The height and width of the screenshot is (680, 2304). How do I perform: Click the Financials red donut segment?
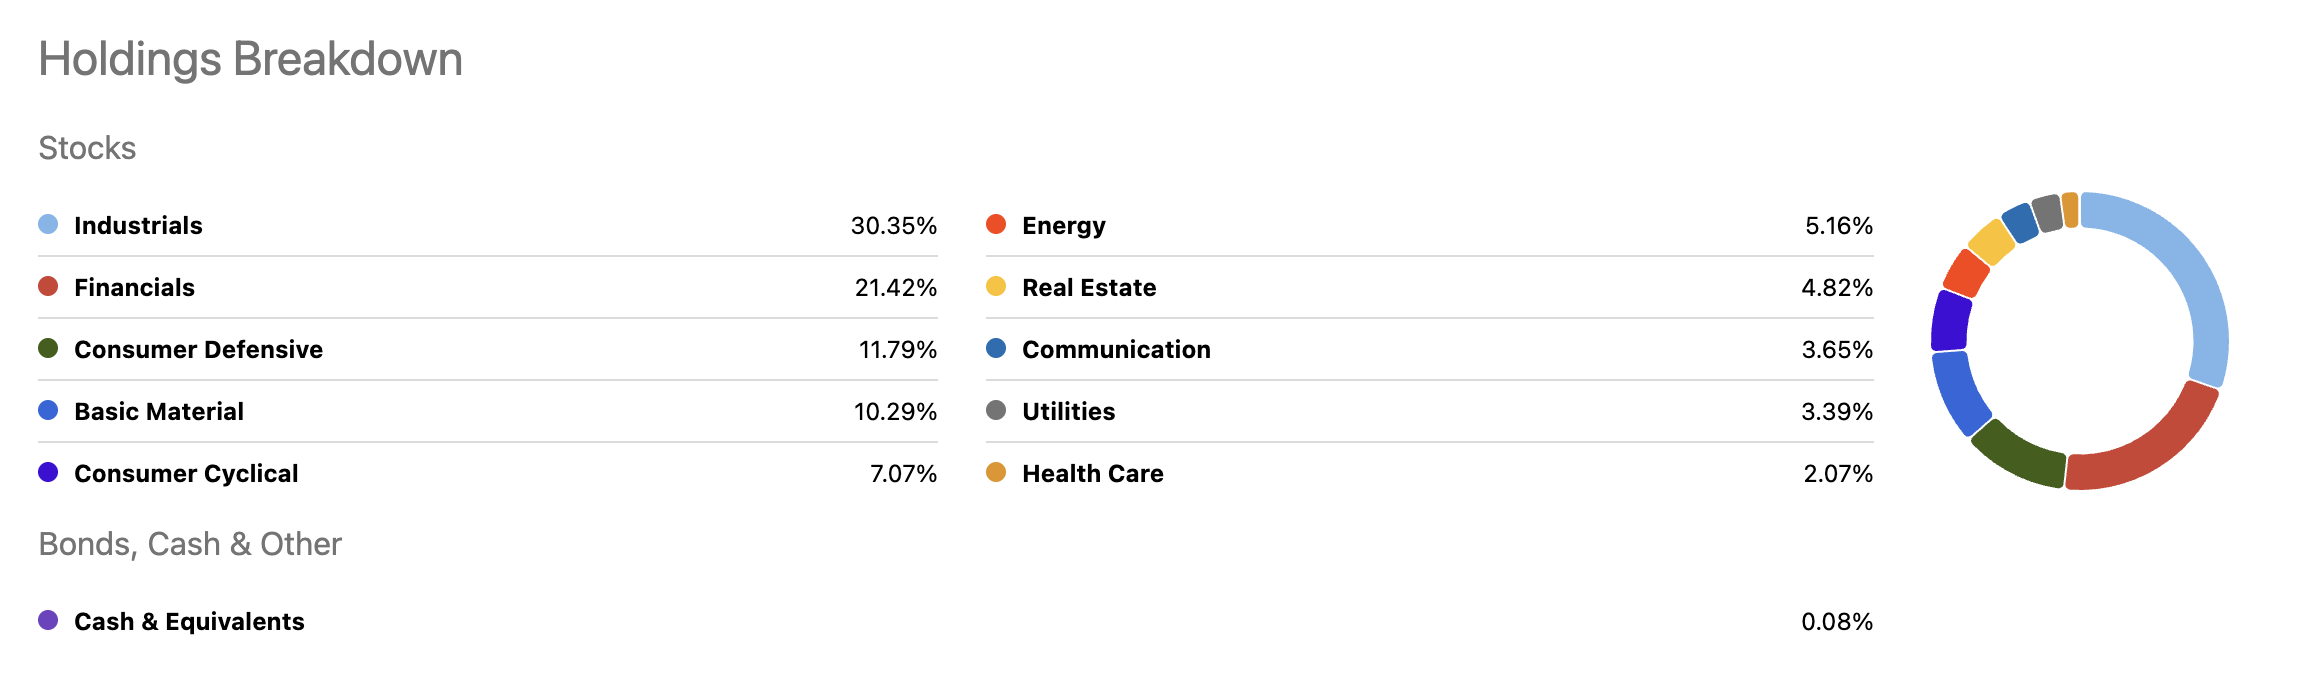click(2150, 449)
